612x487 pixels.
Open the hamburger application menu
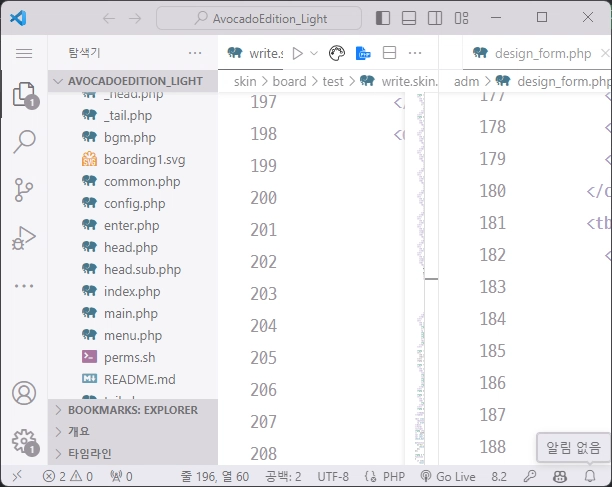tap(24, 53)
